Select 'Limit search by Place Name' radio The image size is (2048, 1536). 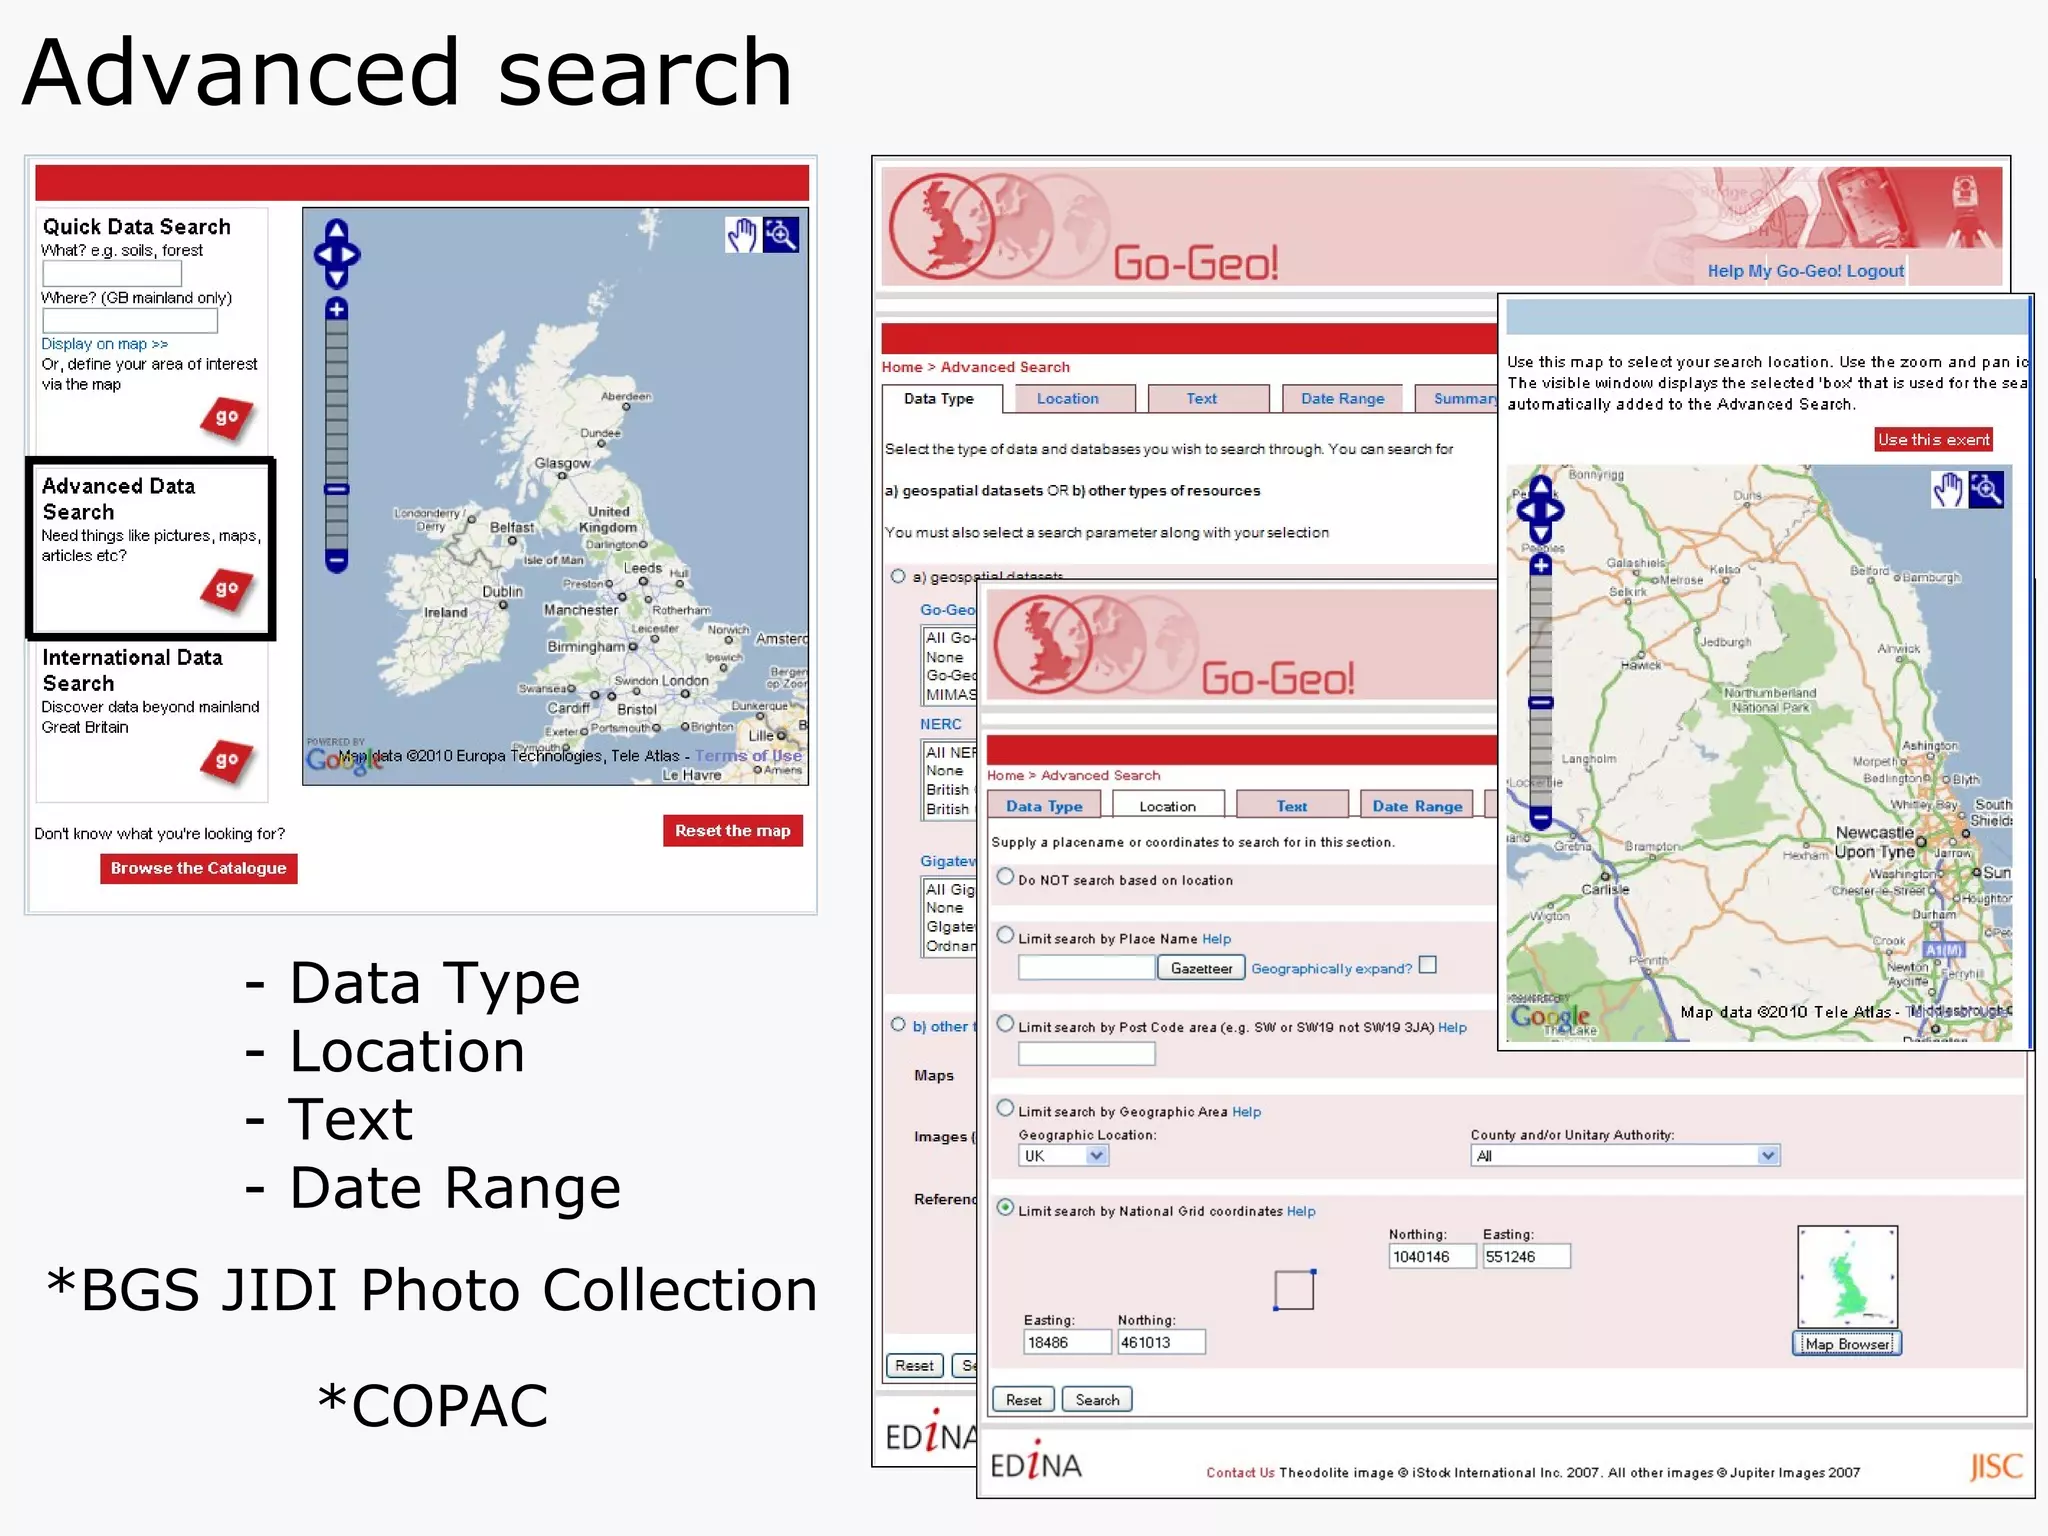click(1005, 936)
